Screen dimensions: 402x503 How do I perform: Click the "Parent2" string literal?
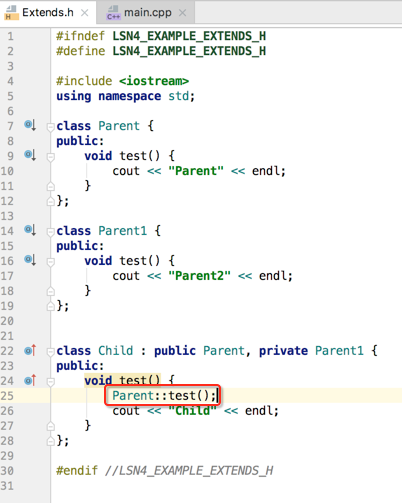[199, 276]
